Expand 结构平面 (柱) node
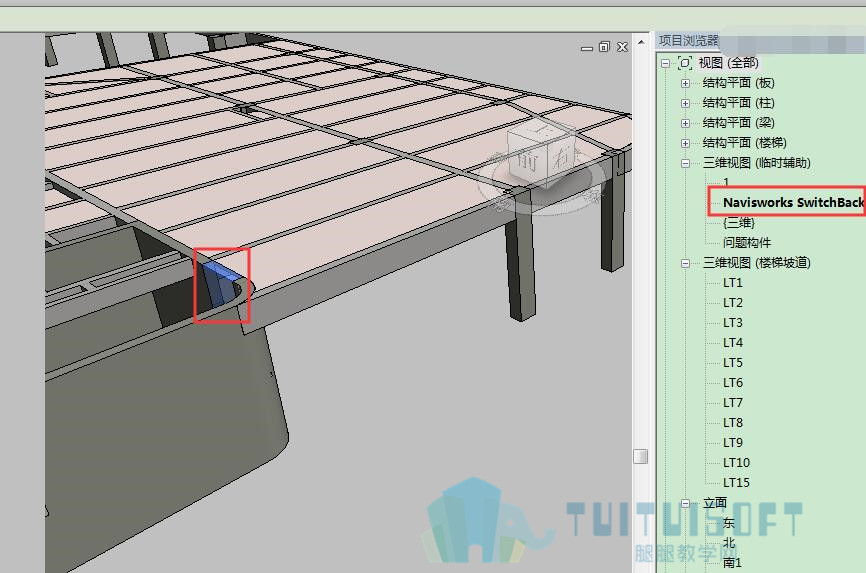This screenshot has height=573, width=866. (685, 103)
